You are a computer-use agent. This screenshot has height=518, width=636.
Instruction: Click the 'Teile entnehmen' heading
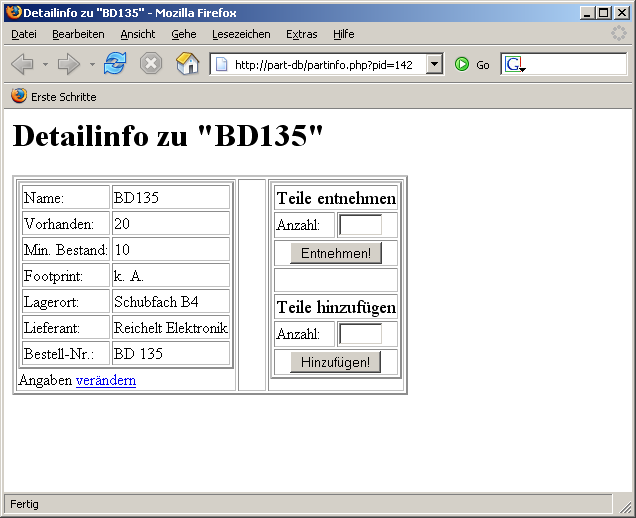tap(336, 198)
